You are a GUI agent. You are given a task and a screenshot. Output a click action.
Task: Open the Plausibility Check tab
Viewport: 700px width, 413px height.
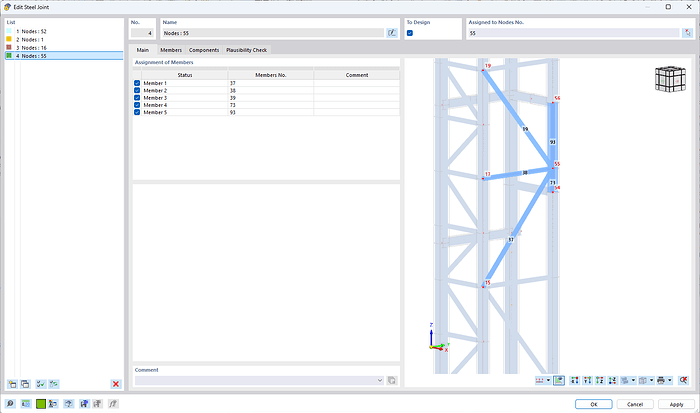point(246,50)
